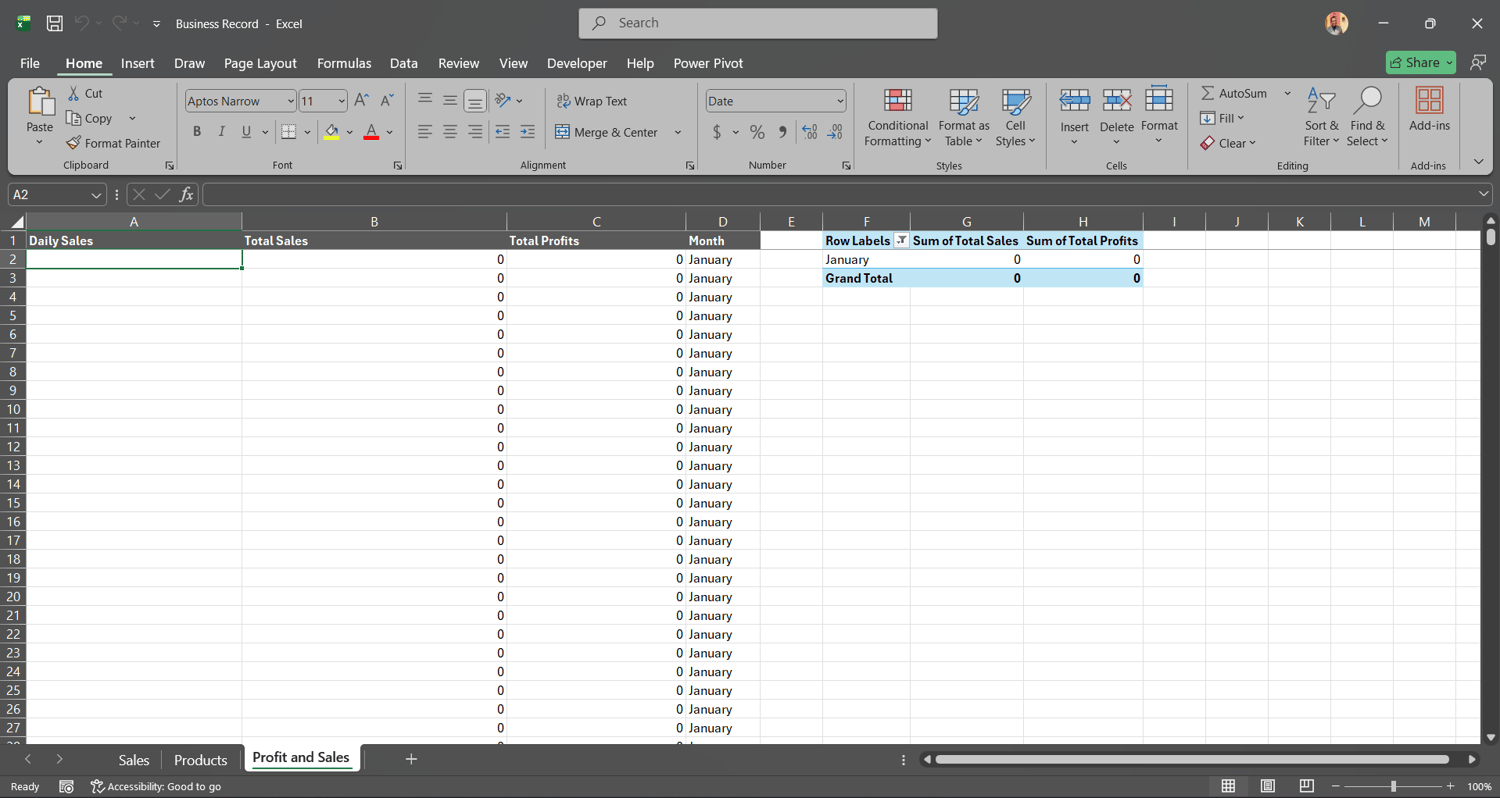Screen dimensions: 1500x798
Task: Click the Insert cells icon
Action: (x=1075, y=100)
